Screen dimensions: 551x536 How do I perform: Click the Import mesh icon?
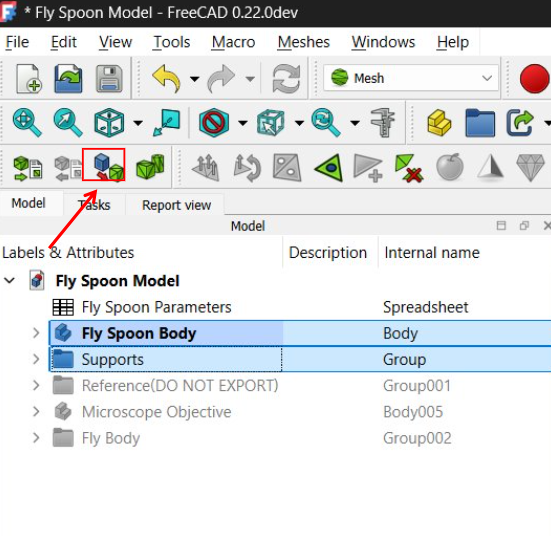click(28, 168)
